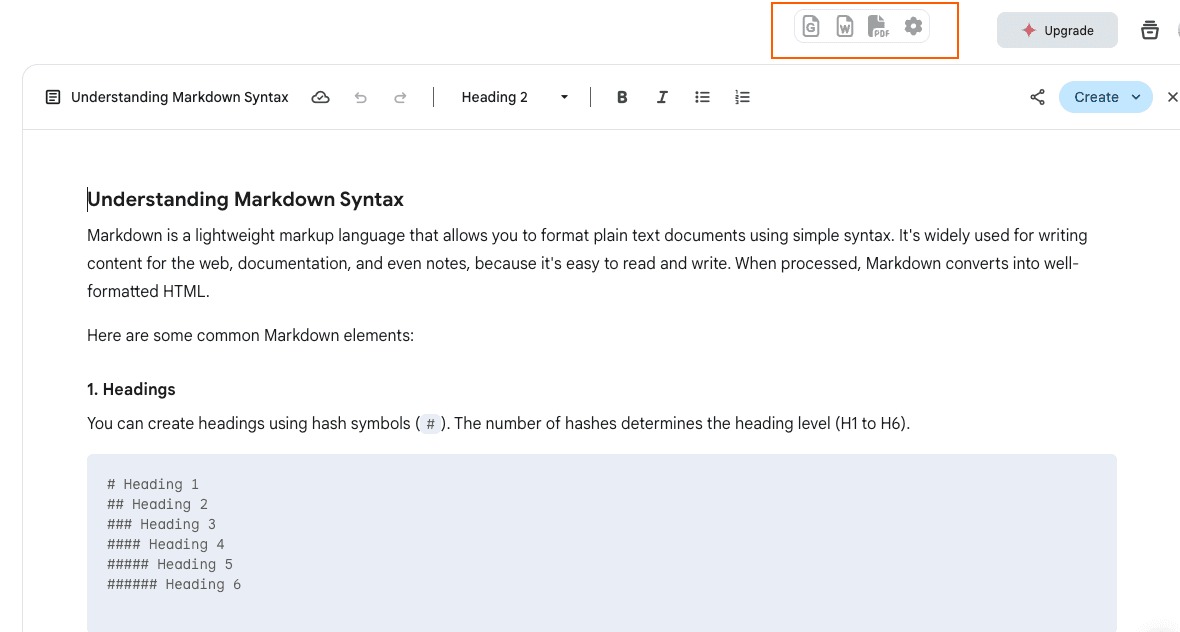
Task: Expand the Create button dropdown arrow
Action: click(1136, 97)
